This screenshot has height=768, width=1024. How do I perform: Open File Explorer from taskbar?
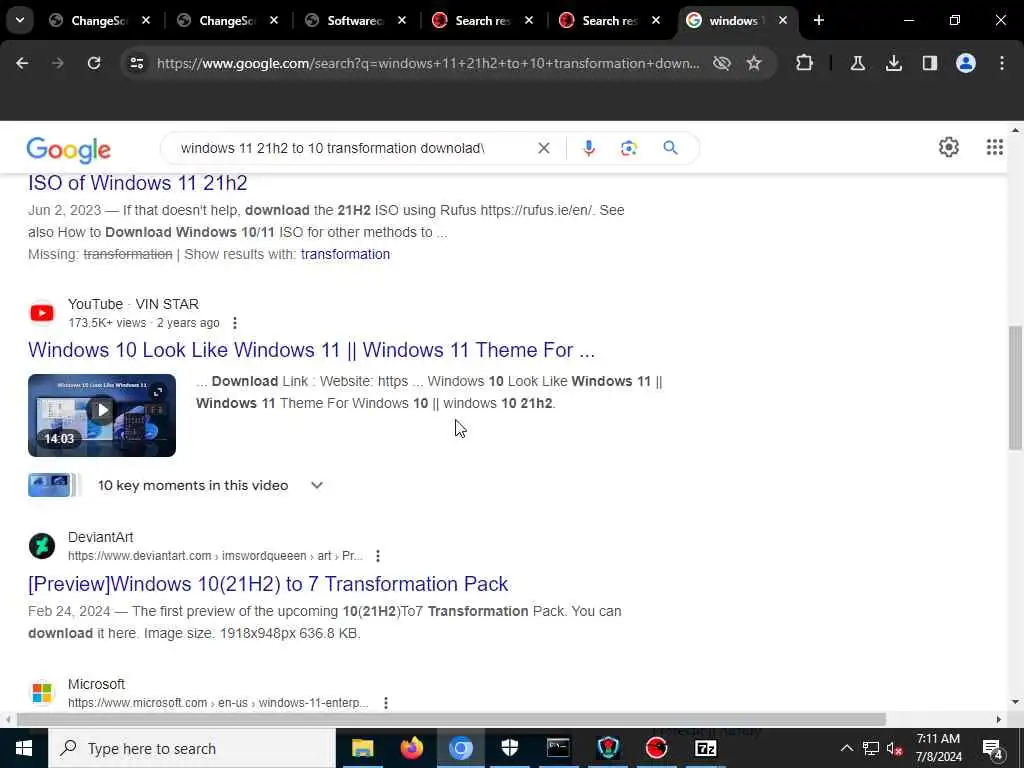pyautogui.click(x=362, y=748)
